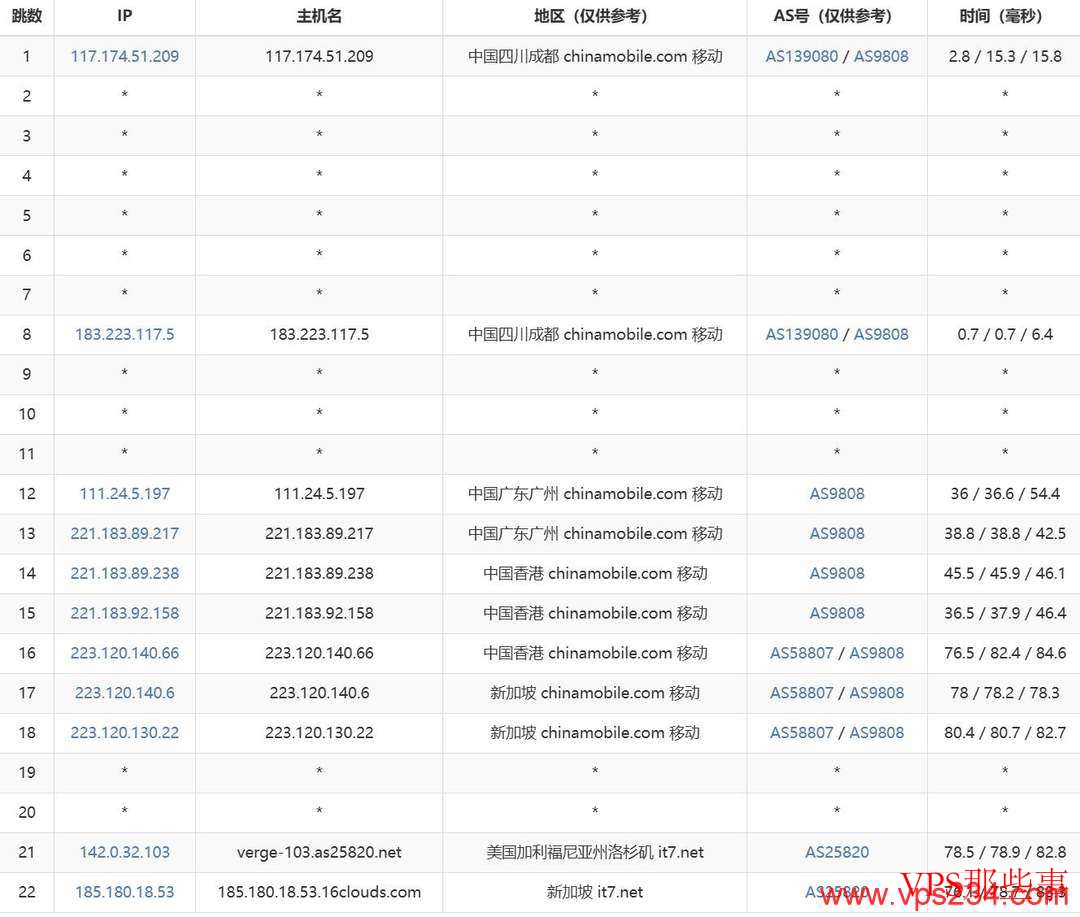The height and width of the screenshot is (917, 1080).
Task: Select the 111.24.5.197 hostname cell in hop 12
Action: pyautogui.click(x=319, y=494)
